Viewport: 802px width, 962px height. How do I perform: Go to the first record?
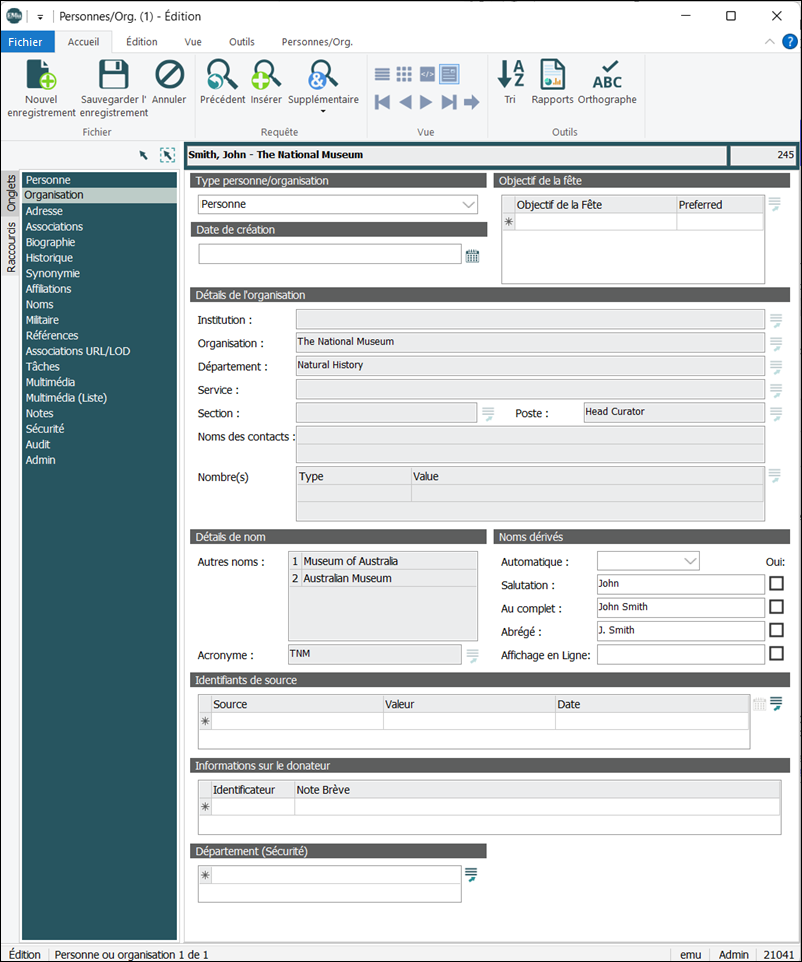[382, 102]
